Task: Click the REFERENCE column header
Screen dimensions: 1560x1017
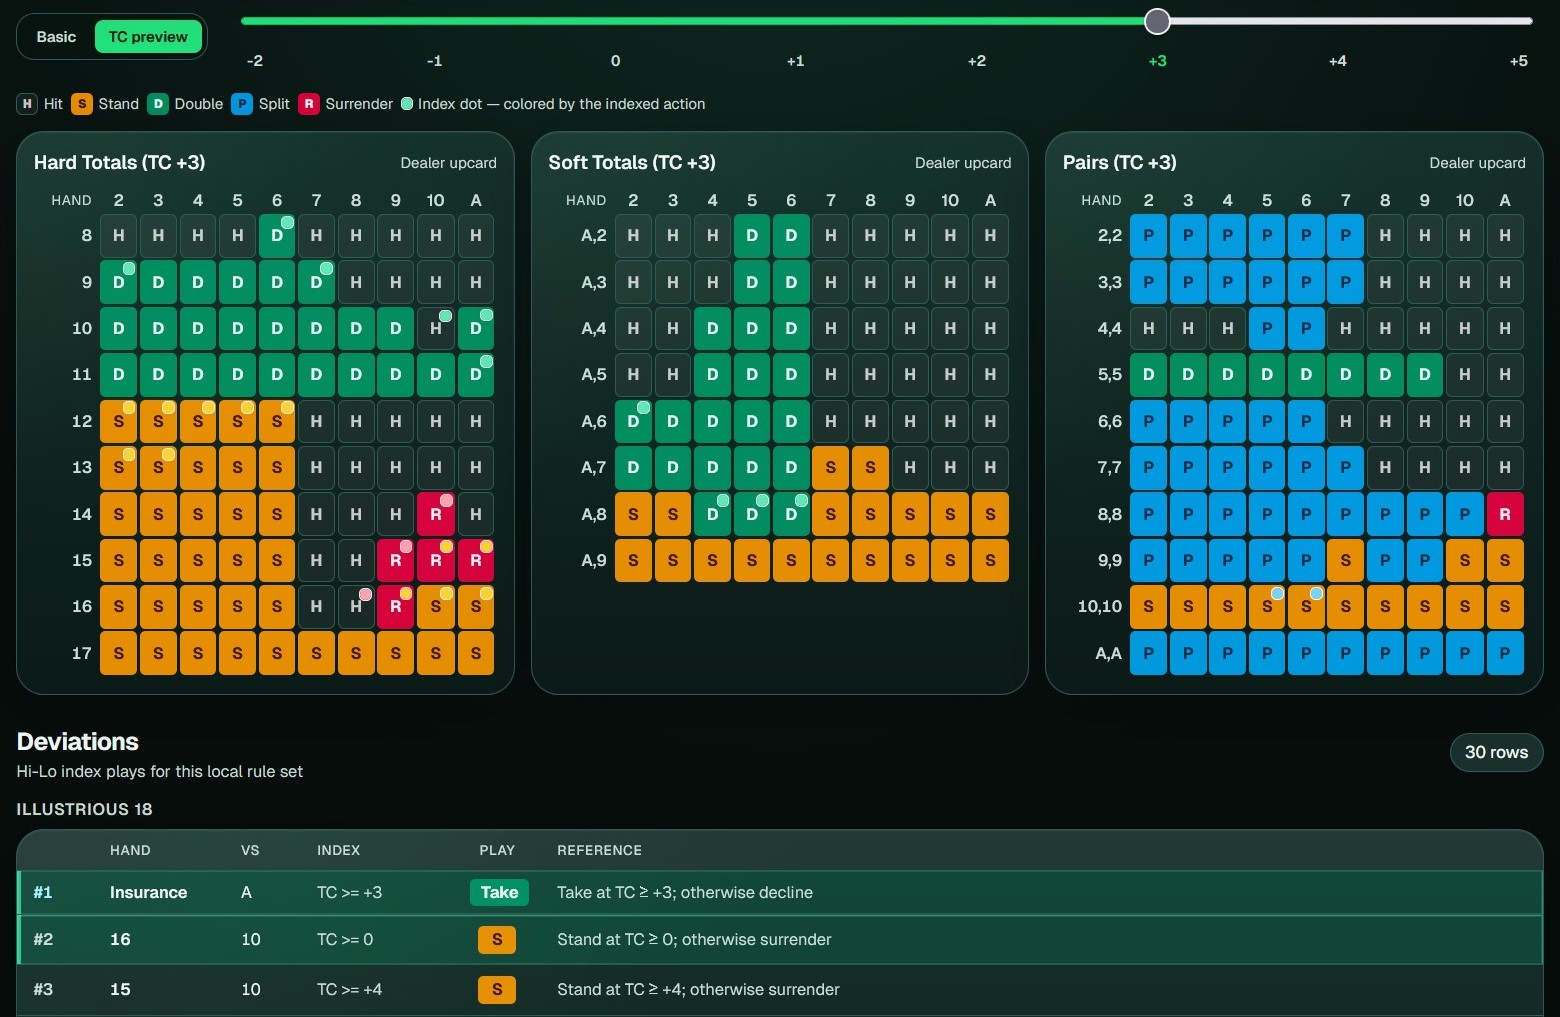Action: [599, 850]
